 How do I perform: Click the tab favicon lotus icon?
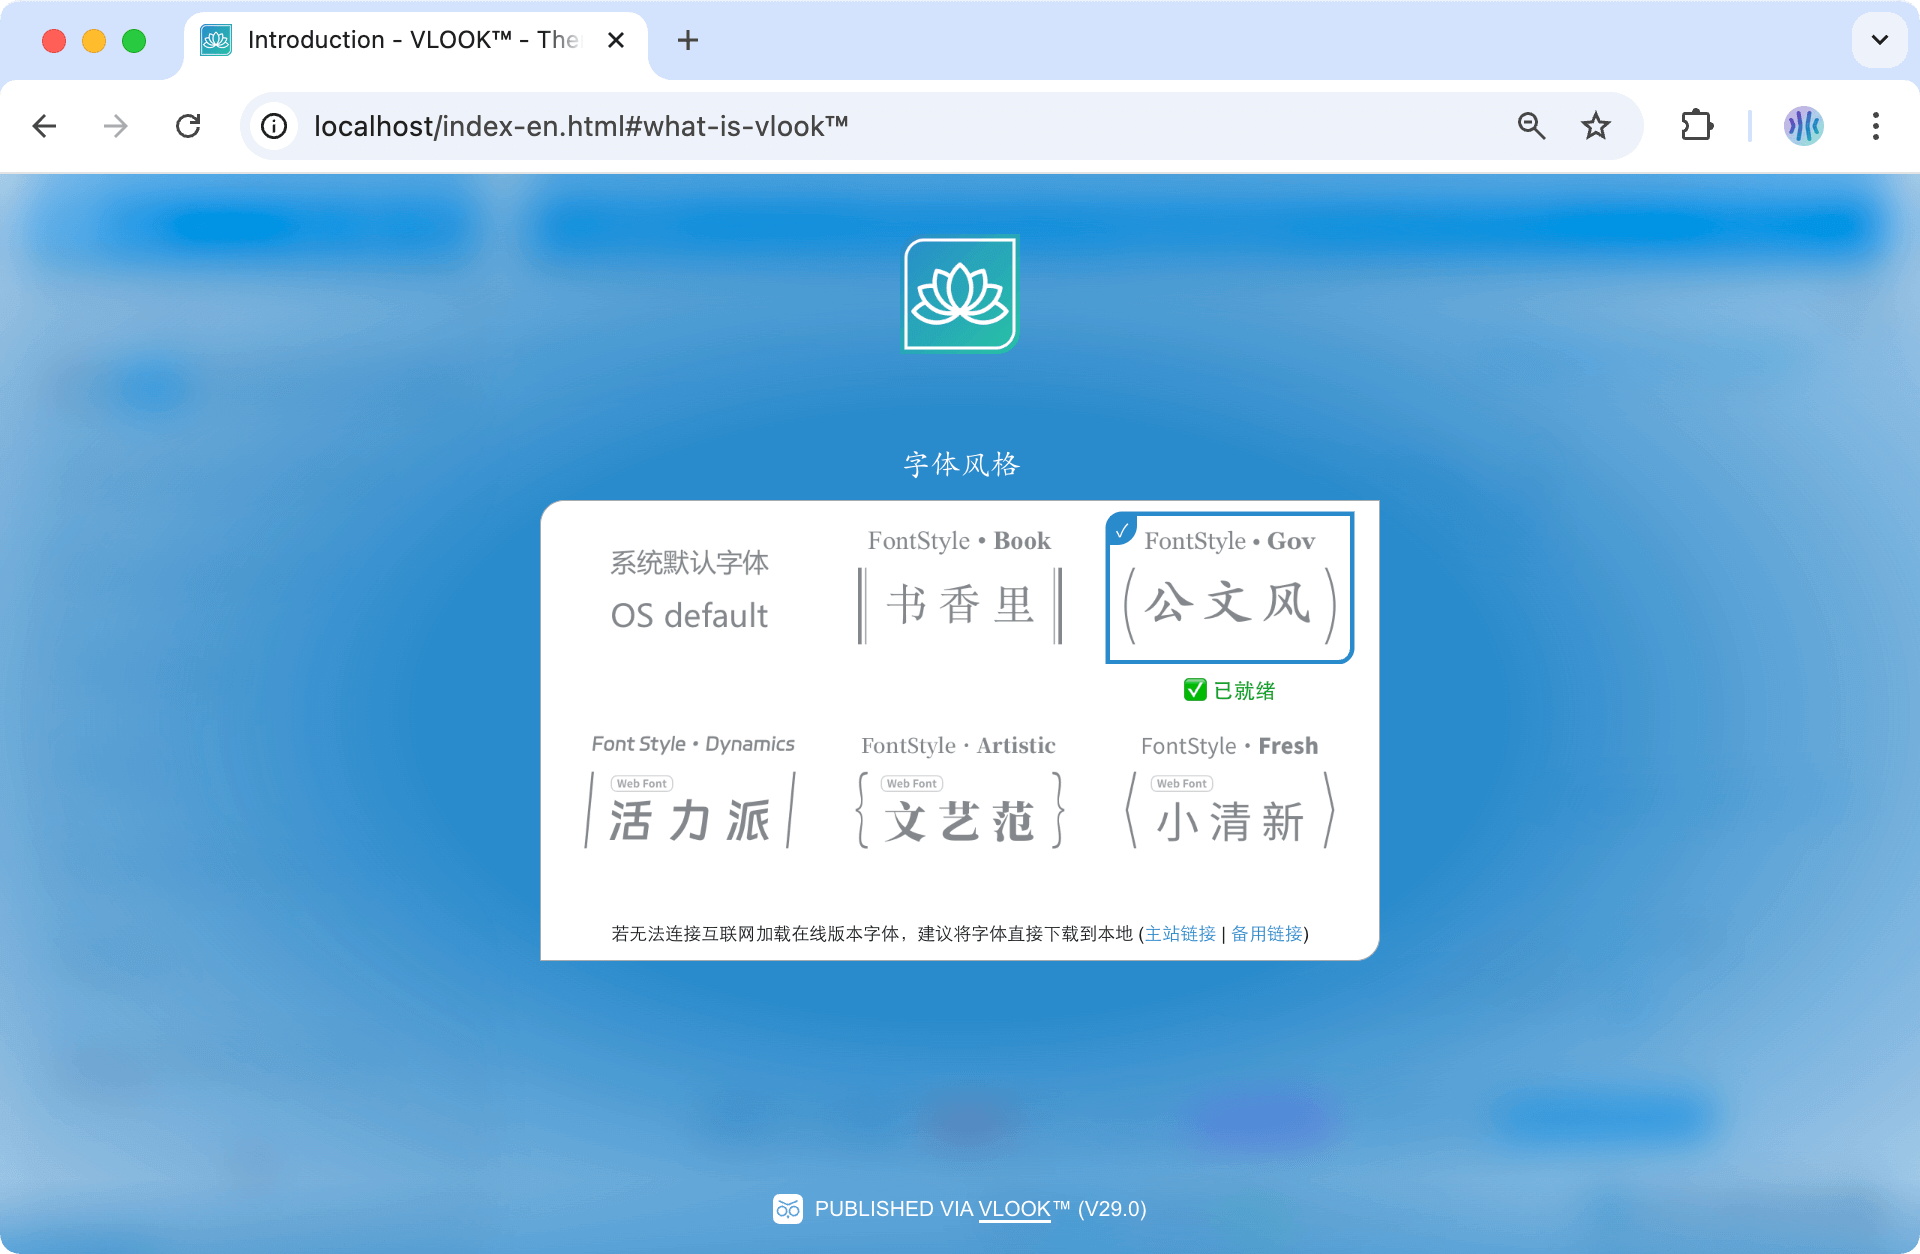(x=216, y=40)
